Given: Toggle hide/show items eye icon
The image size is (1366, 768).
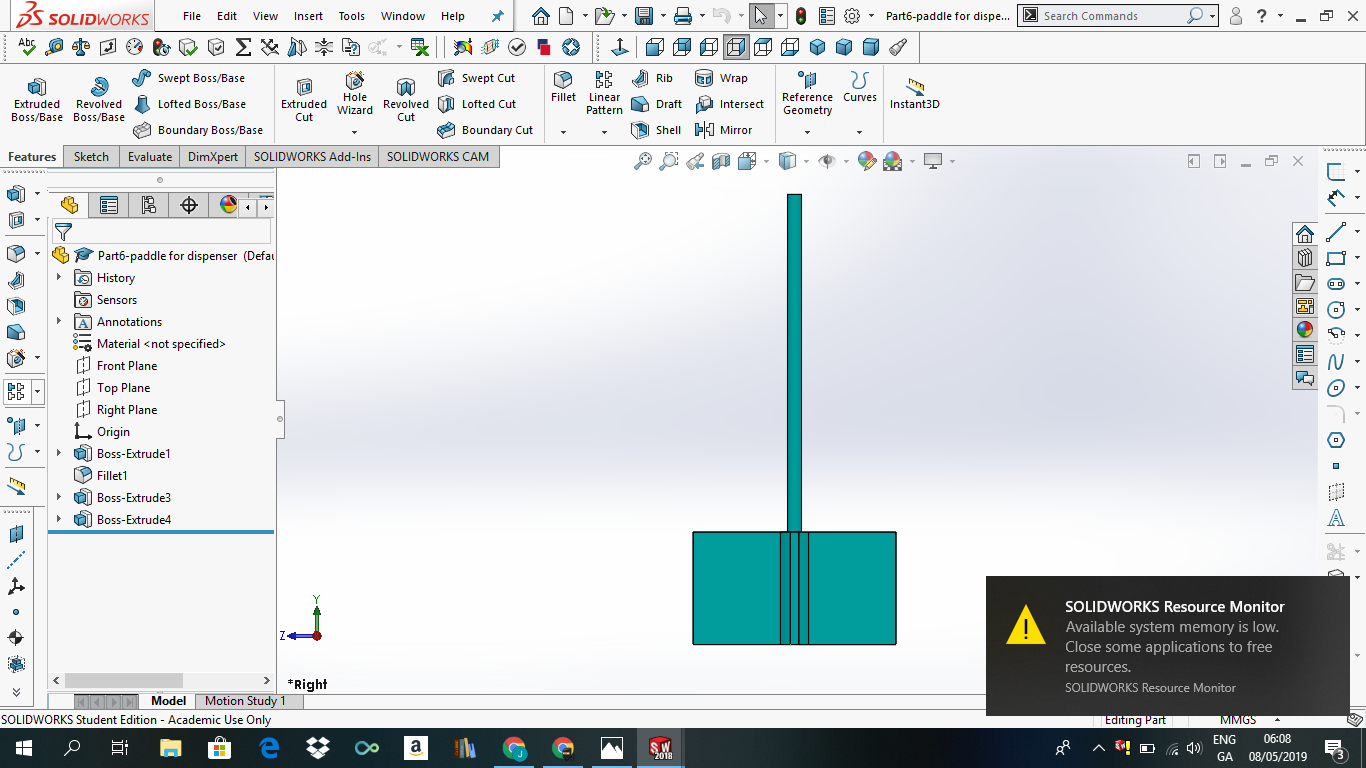Looking at the screenshot, I should coord(826,161).
